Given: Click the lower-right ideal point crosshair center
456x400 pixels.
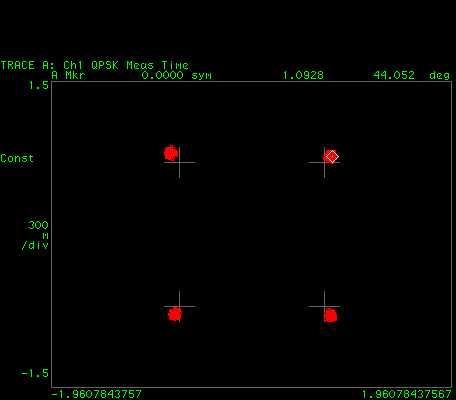Looking at the screenshot, I should (324, 306).
